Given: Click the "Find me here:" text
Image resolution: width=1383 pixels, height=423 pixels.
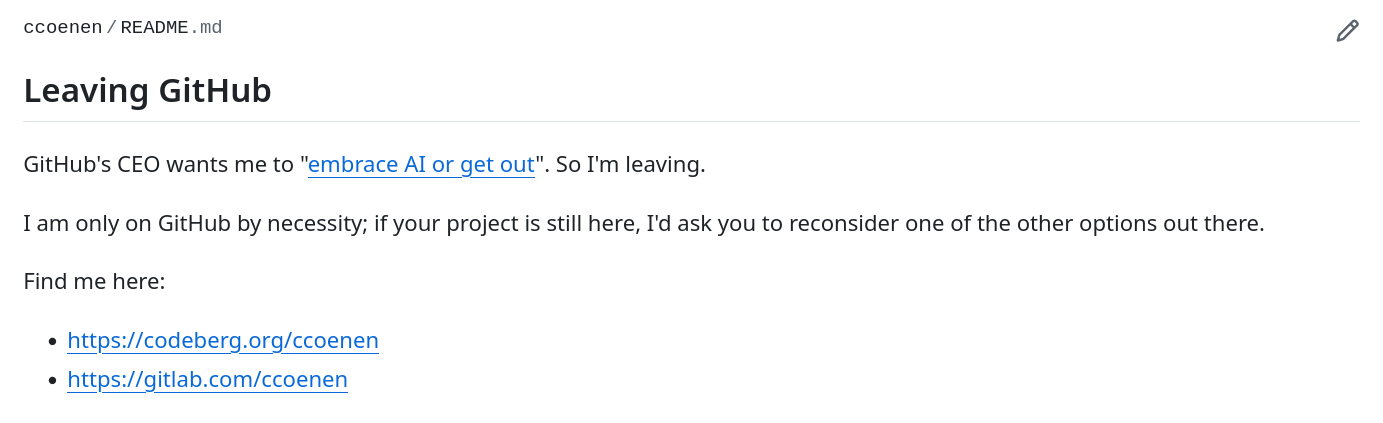Looking at the screenshot, I should click(94, 282).
